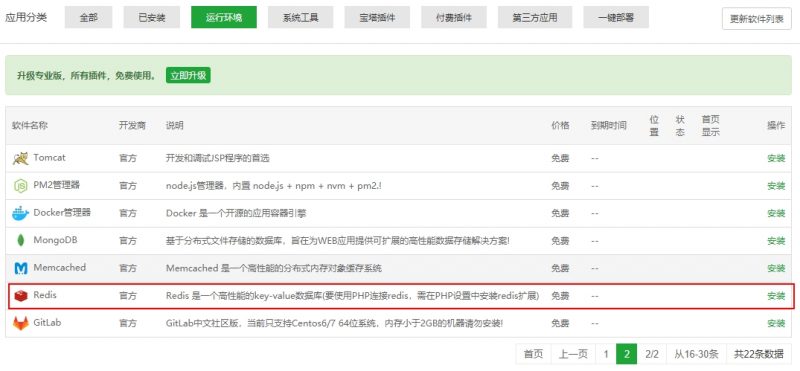
Task: Click the Docker whale icon
Action: tap(20, 213)
